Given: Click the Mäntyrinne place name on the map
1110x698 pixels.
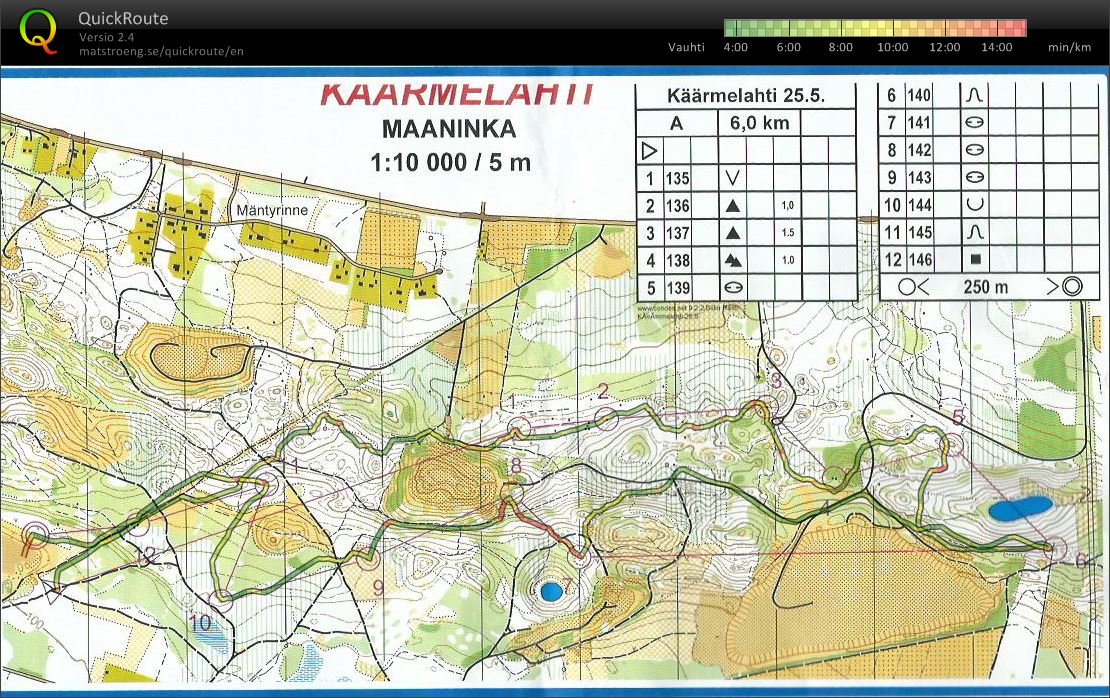Looking at the screenshot, I should click(x=272, y=212).
